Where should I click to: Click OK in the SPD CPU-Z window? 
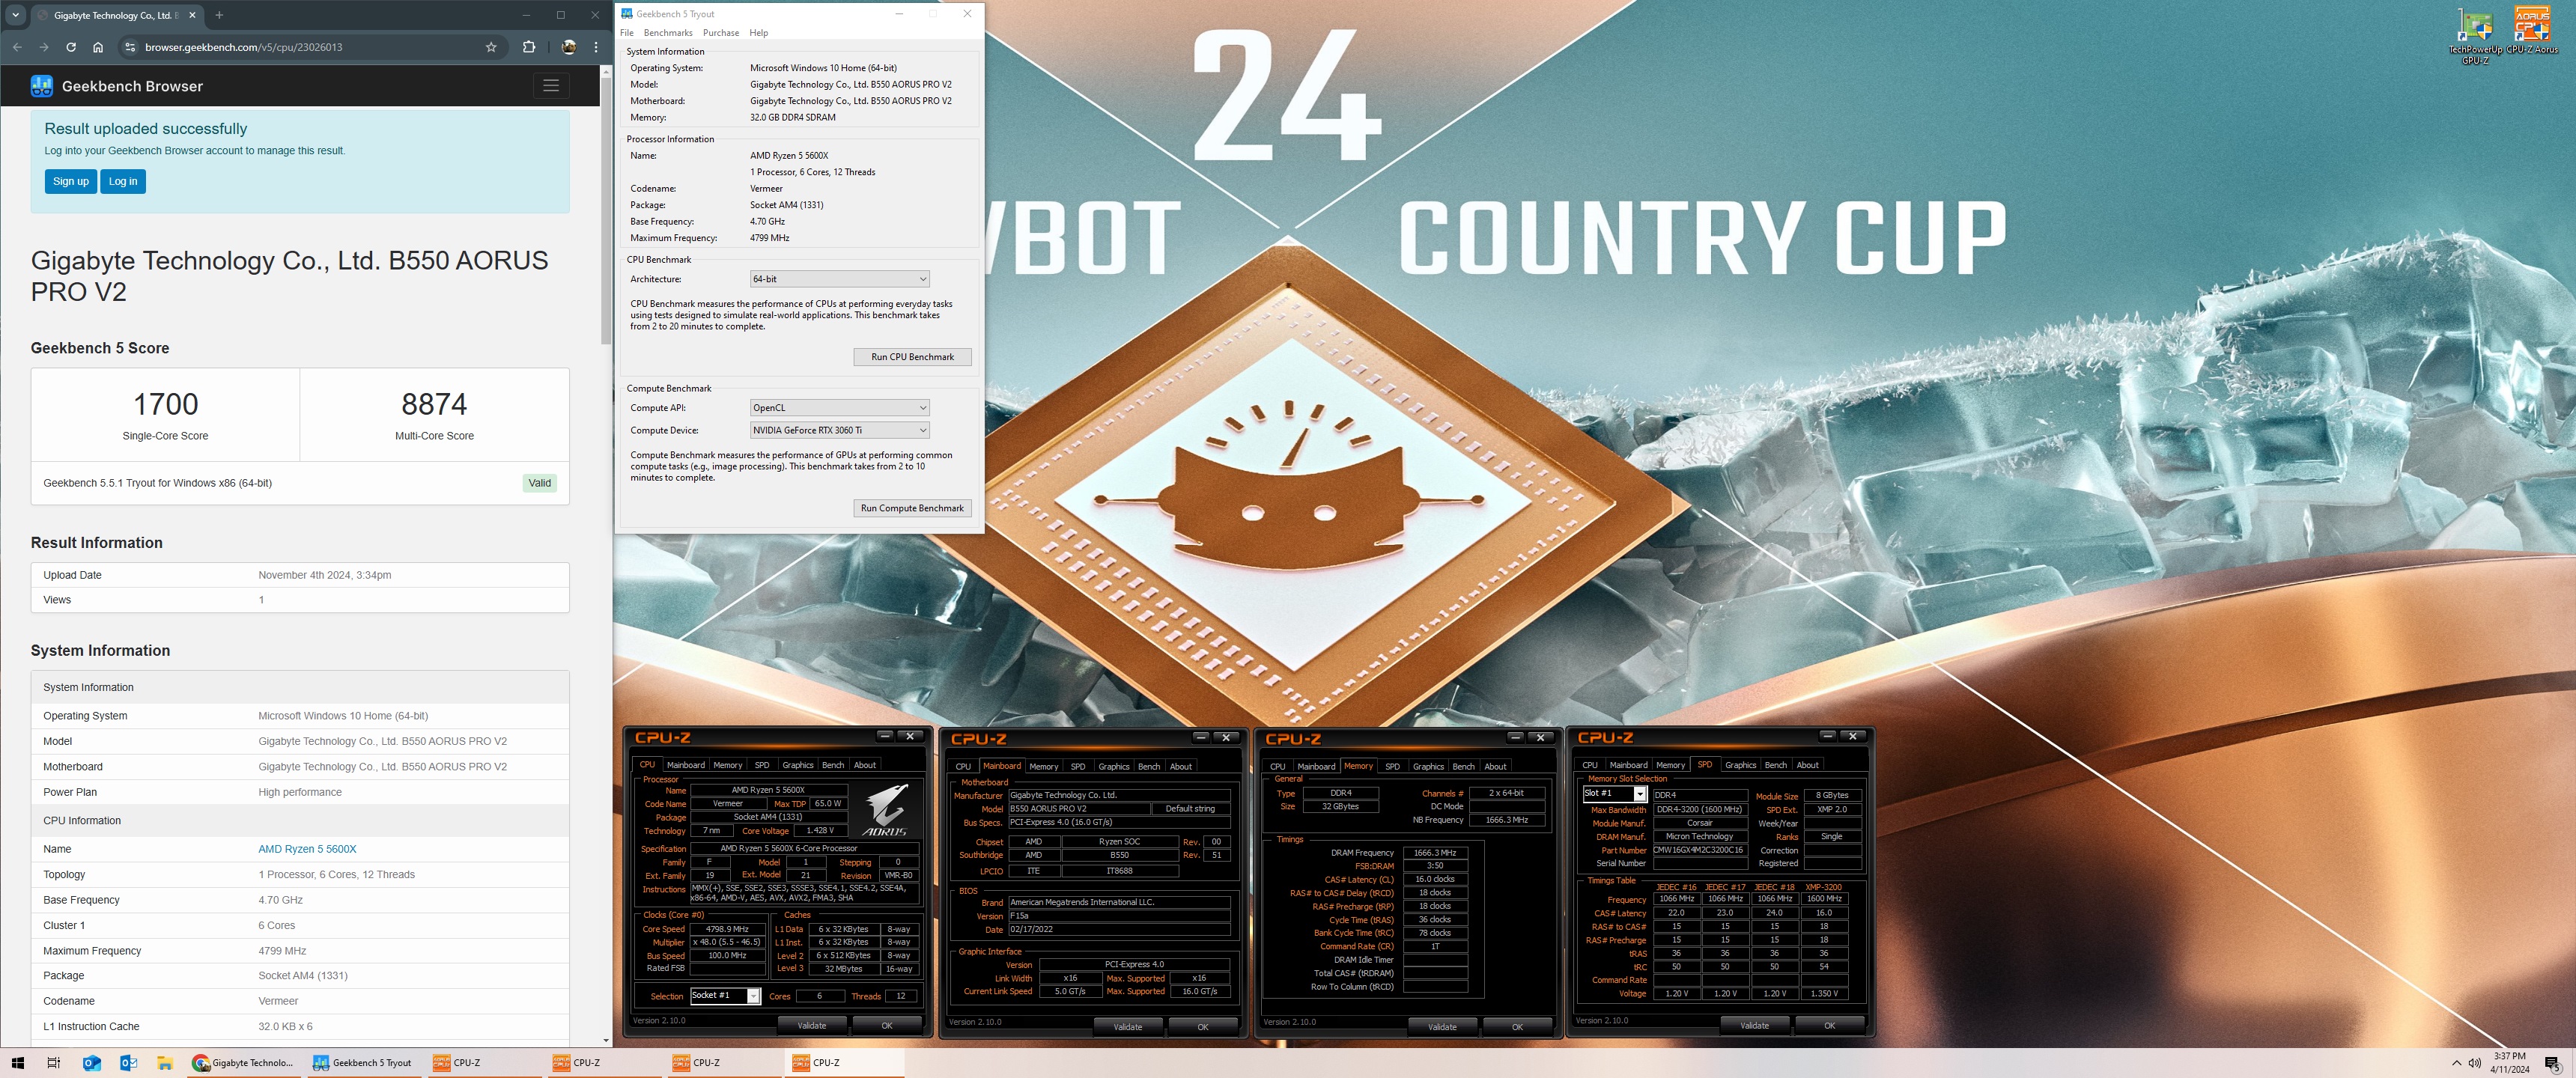(x=1829, y=1026)
